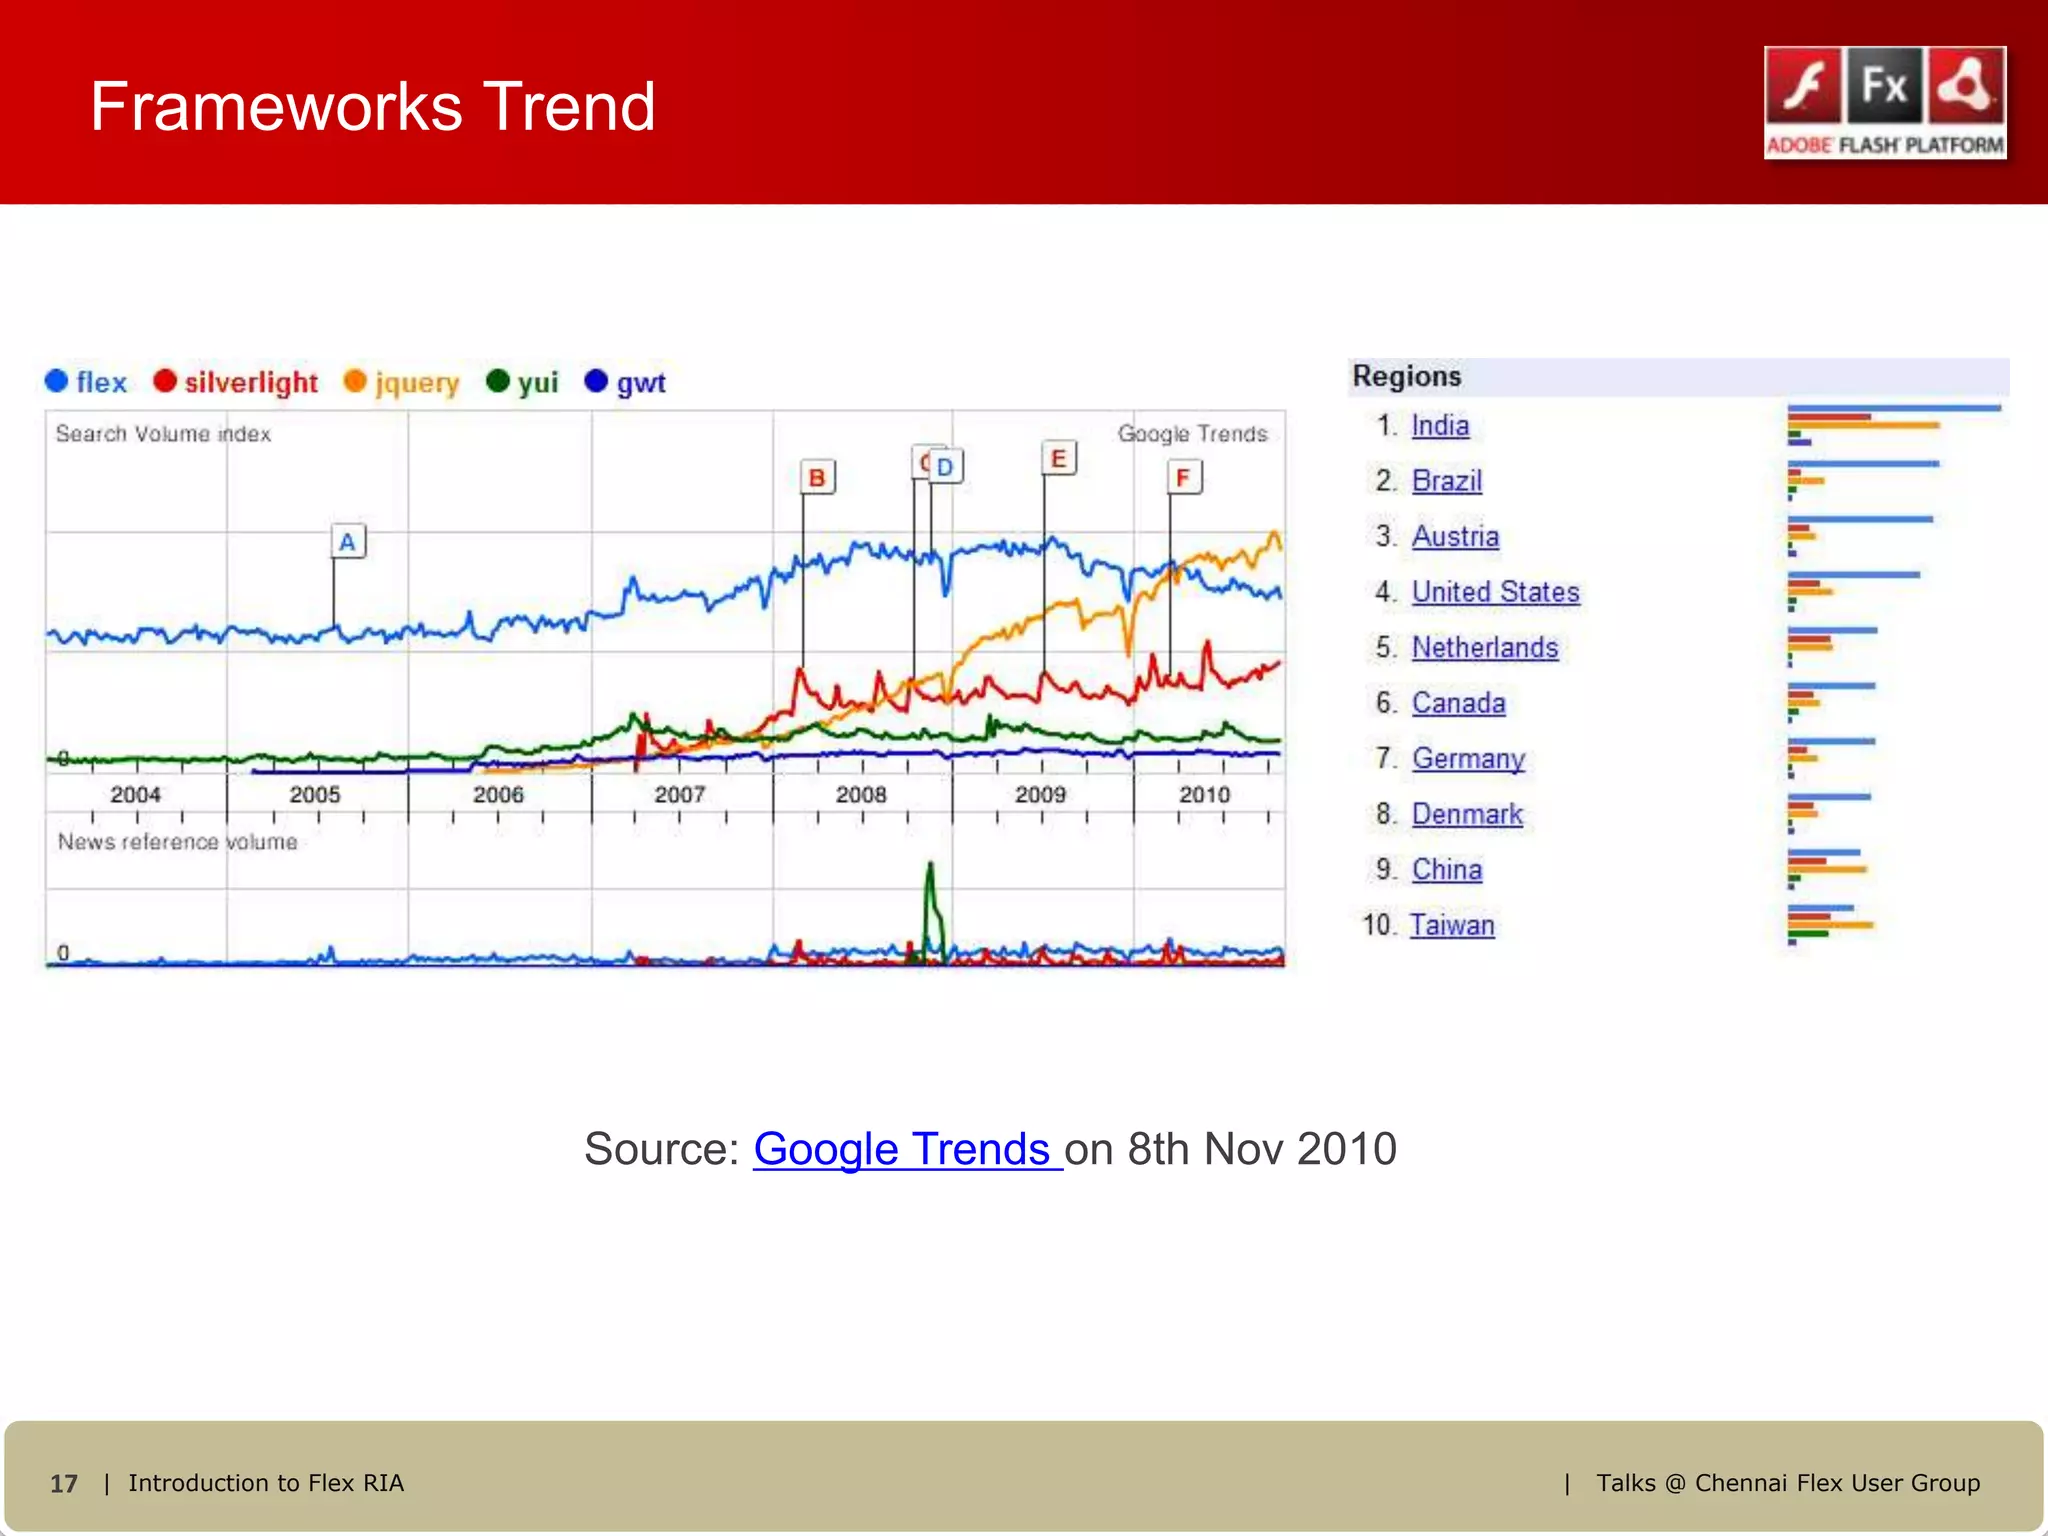Select chart event marker B

point(817,478)
